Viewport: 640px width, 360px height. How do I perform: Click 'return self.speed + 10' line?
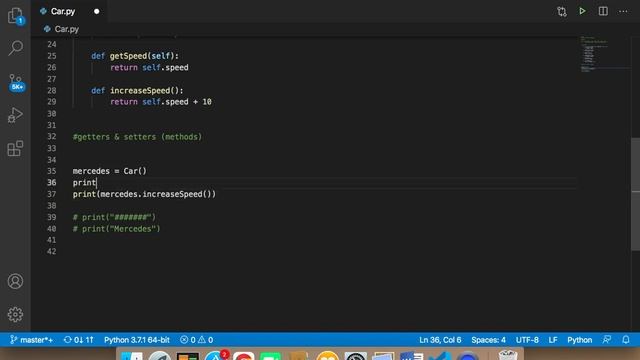pyautogui.click(x=161, y=102)
